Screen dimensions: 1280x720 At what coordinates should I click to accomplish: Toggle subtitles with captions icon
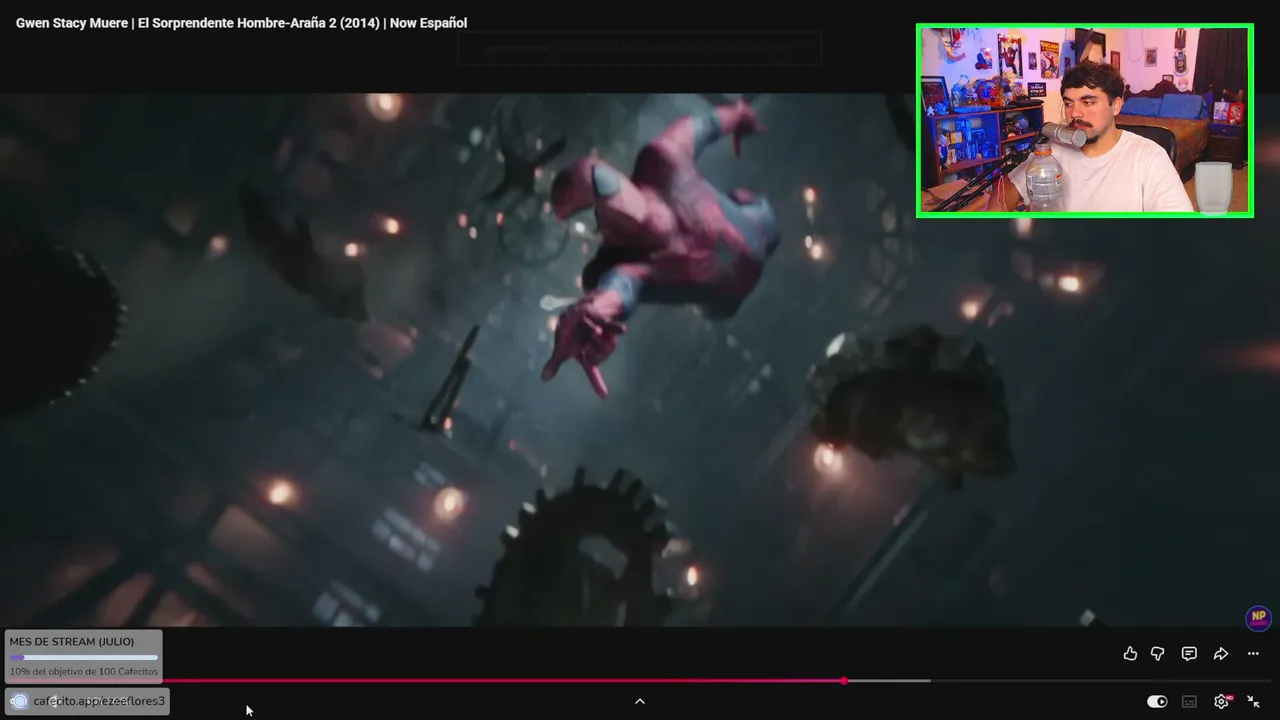click(x=1189, y=702)
